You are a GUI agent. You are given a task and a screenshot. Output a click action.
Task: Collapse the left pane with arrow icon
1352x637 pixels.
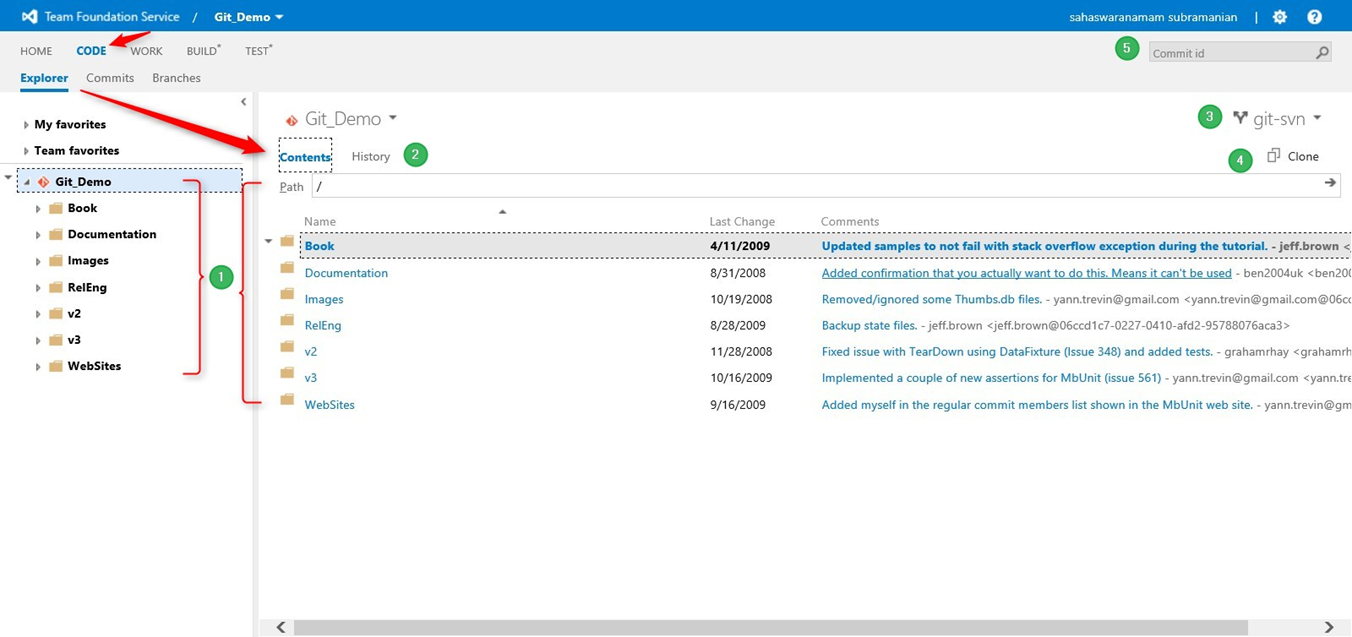pos(243,102)
